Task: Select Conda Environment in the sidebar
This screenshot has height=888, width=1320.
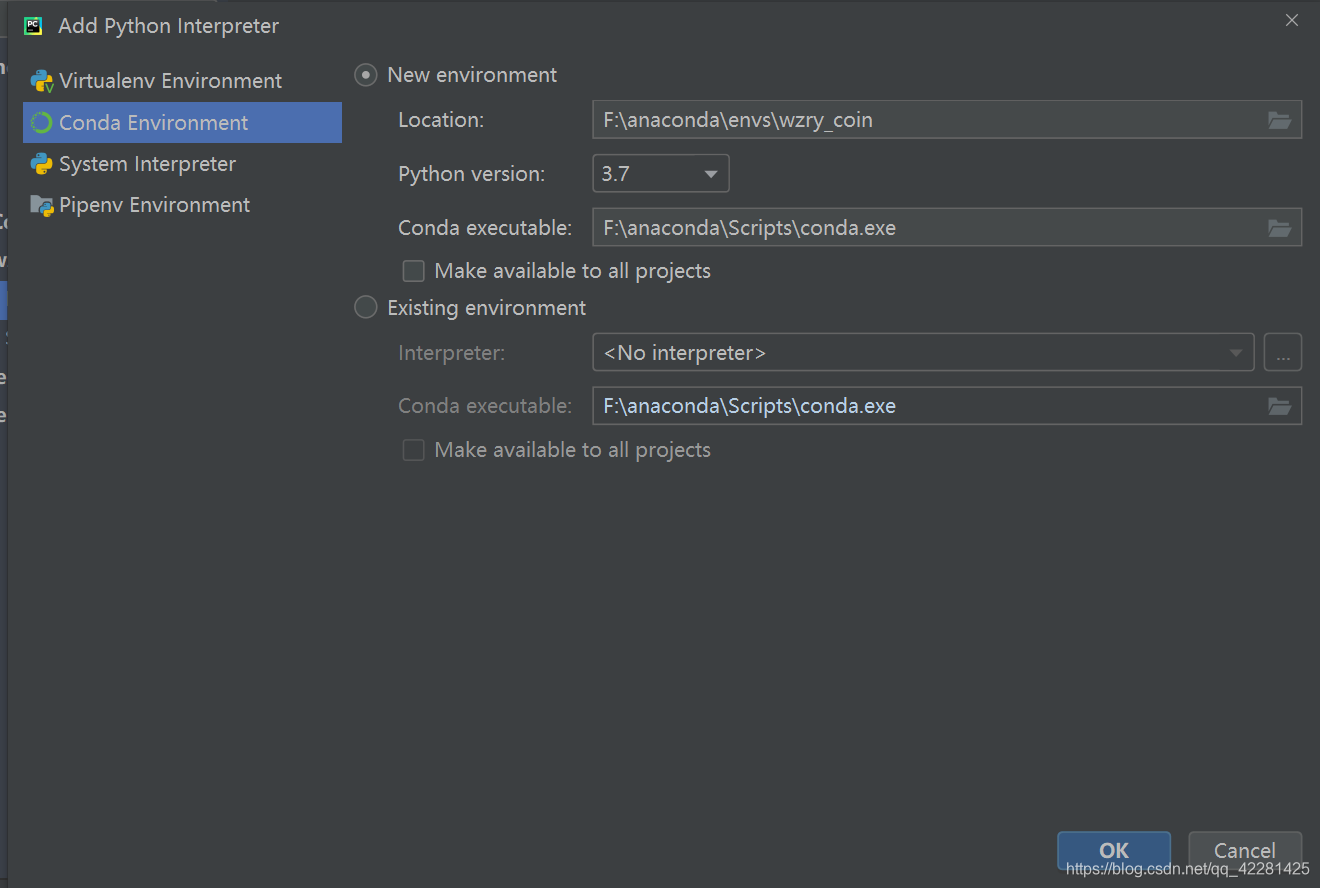Action: [x=182, y=122]
